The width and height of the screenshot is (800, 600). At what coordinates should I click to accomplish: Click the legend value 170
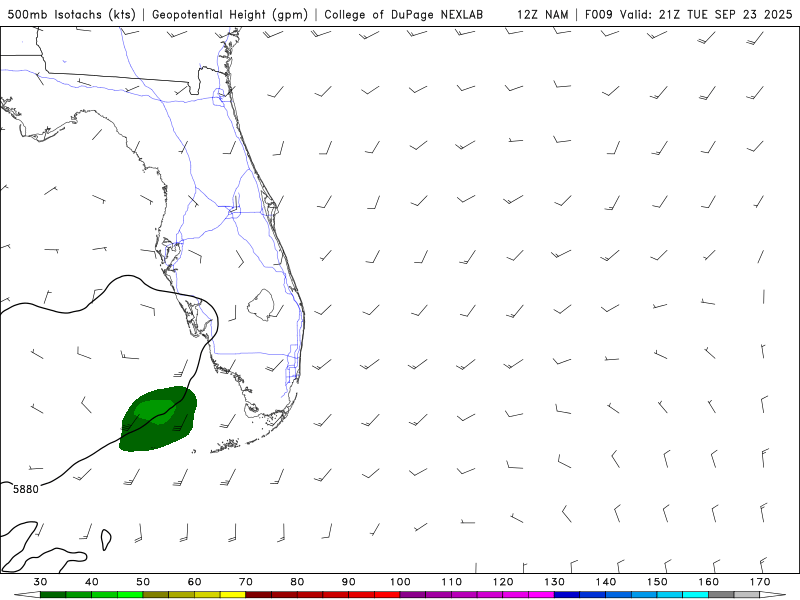(760, 582)
